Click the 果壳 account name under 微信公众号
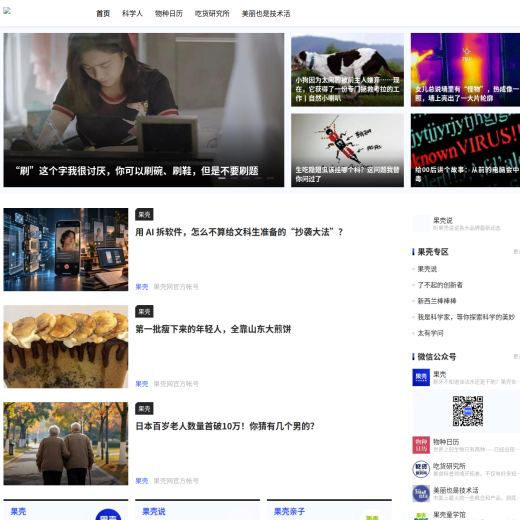Viewport: 520px width, 520px height. click(439, 374)
